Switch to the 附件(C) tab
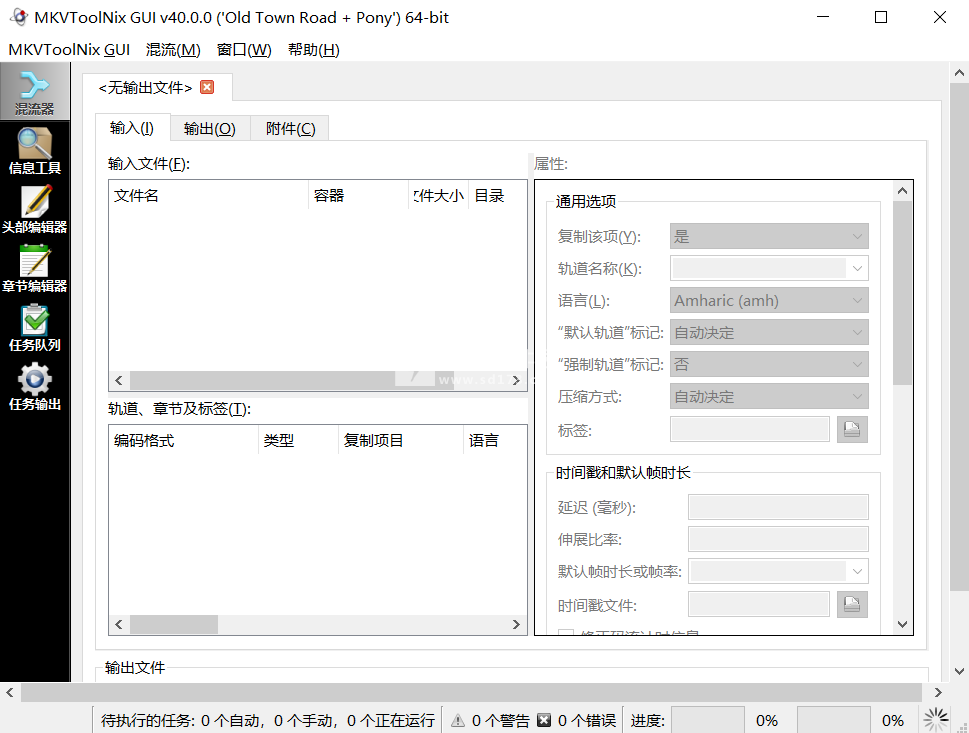 pos(290,129)
